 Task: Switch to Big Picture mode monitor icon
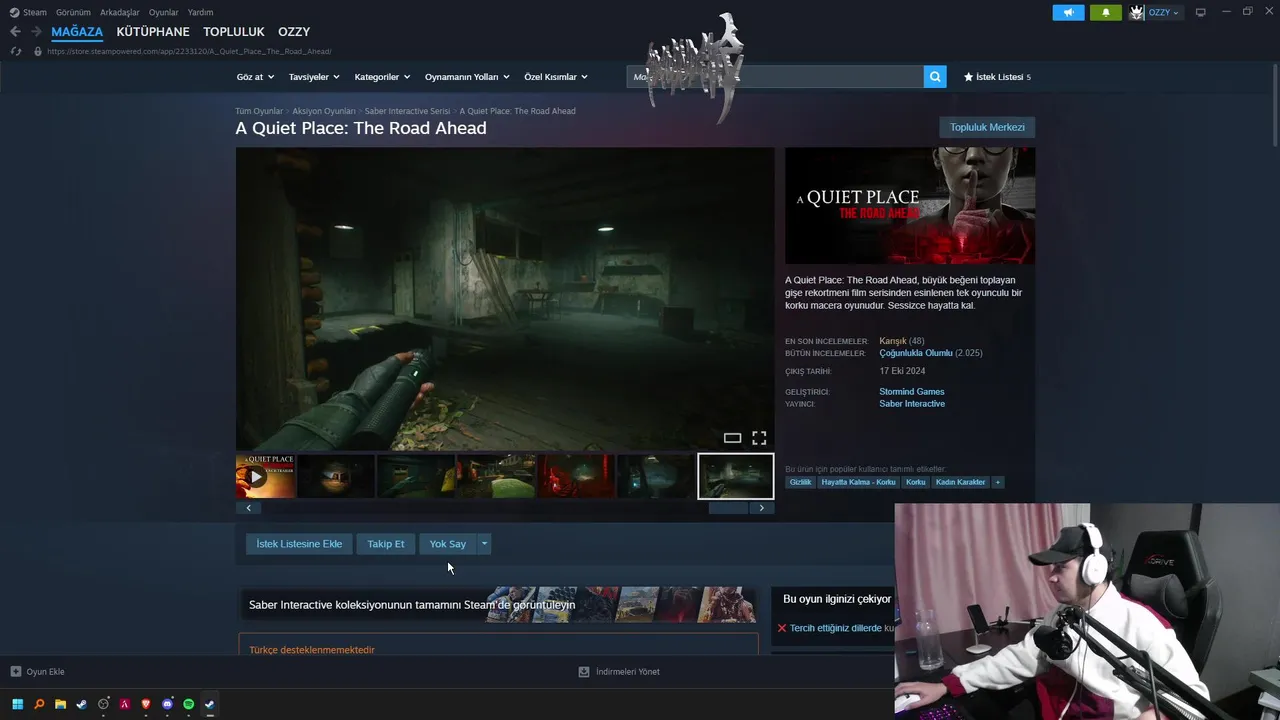(x=1201, y=13)
